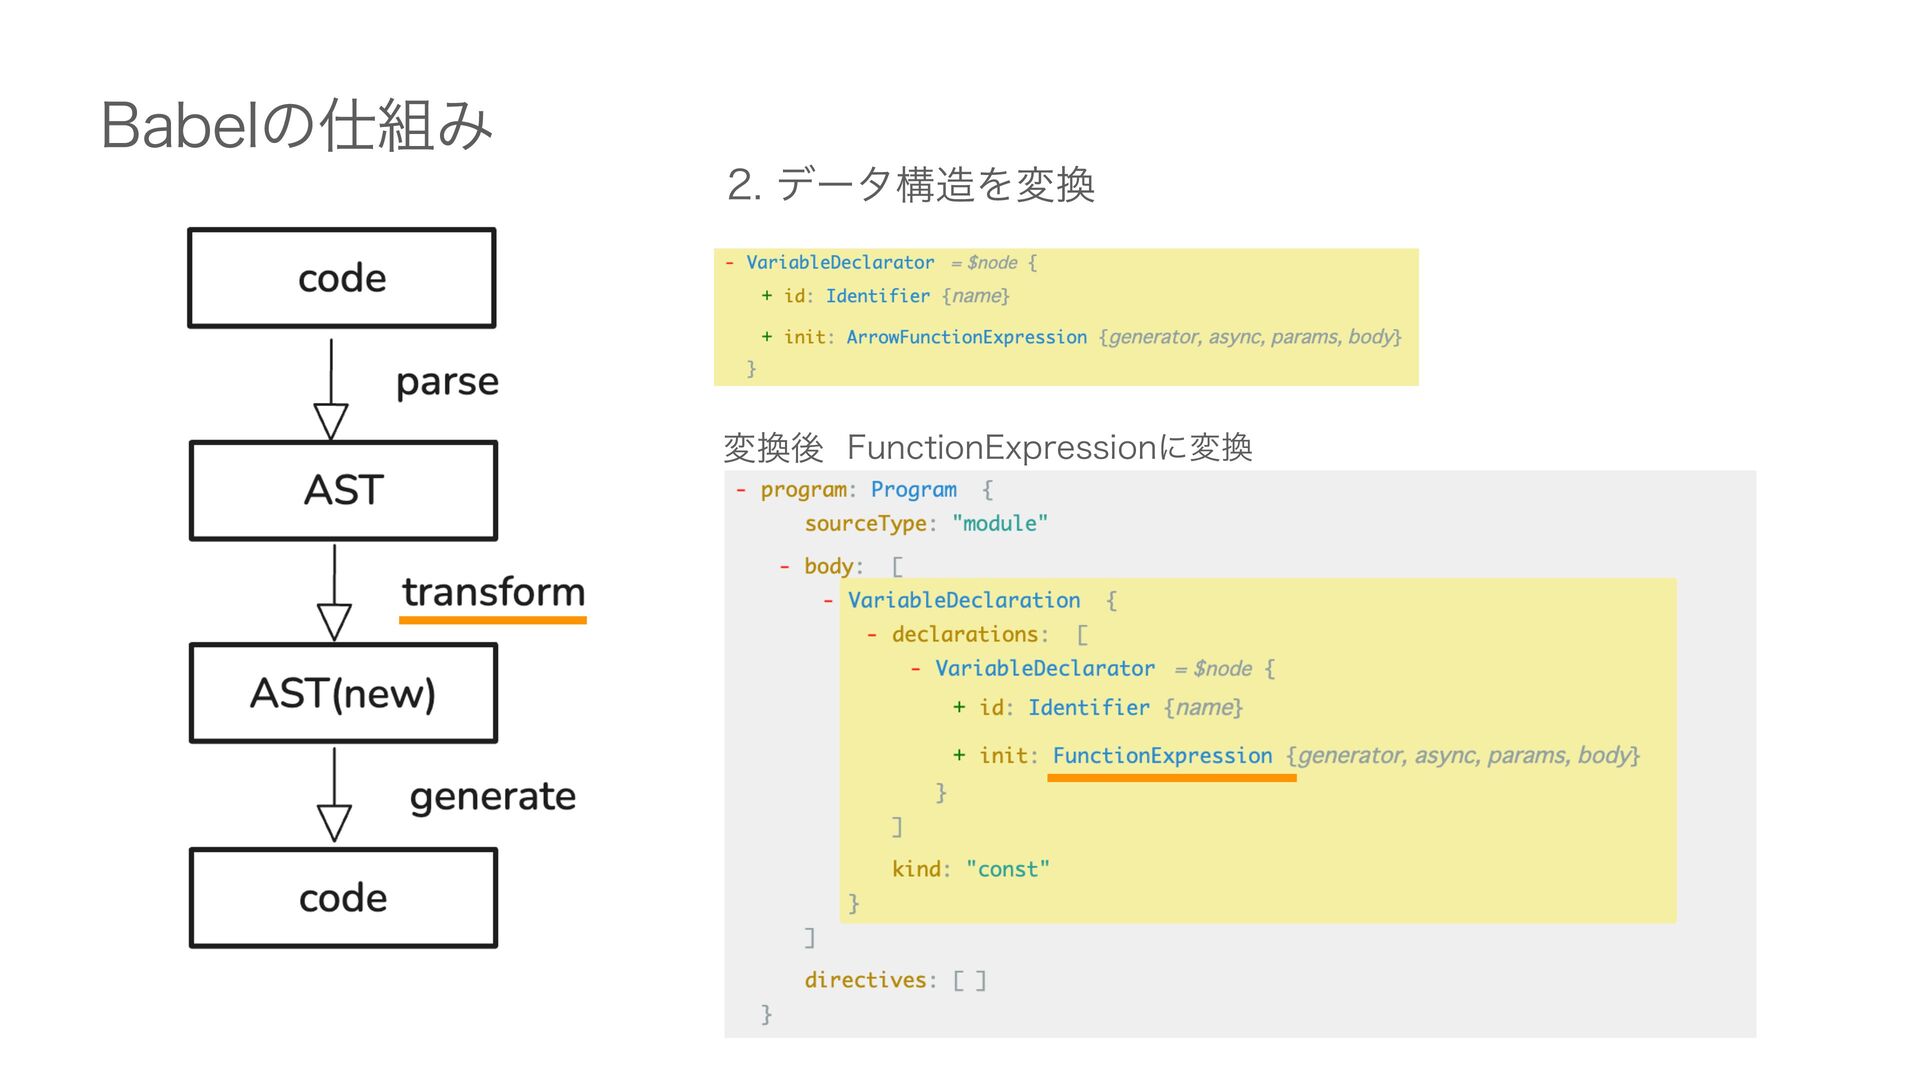The image size is (1920, 1080).
Task: Click the bottom code box in flowchart
Action: (343, 898)
